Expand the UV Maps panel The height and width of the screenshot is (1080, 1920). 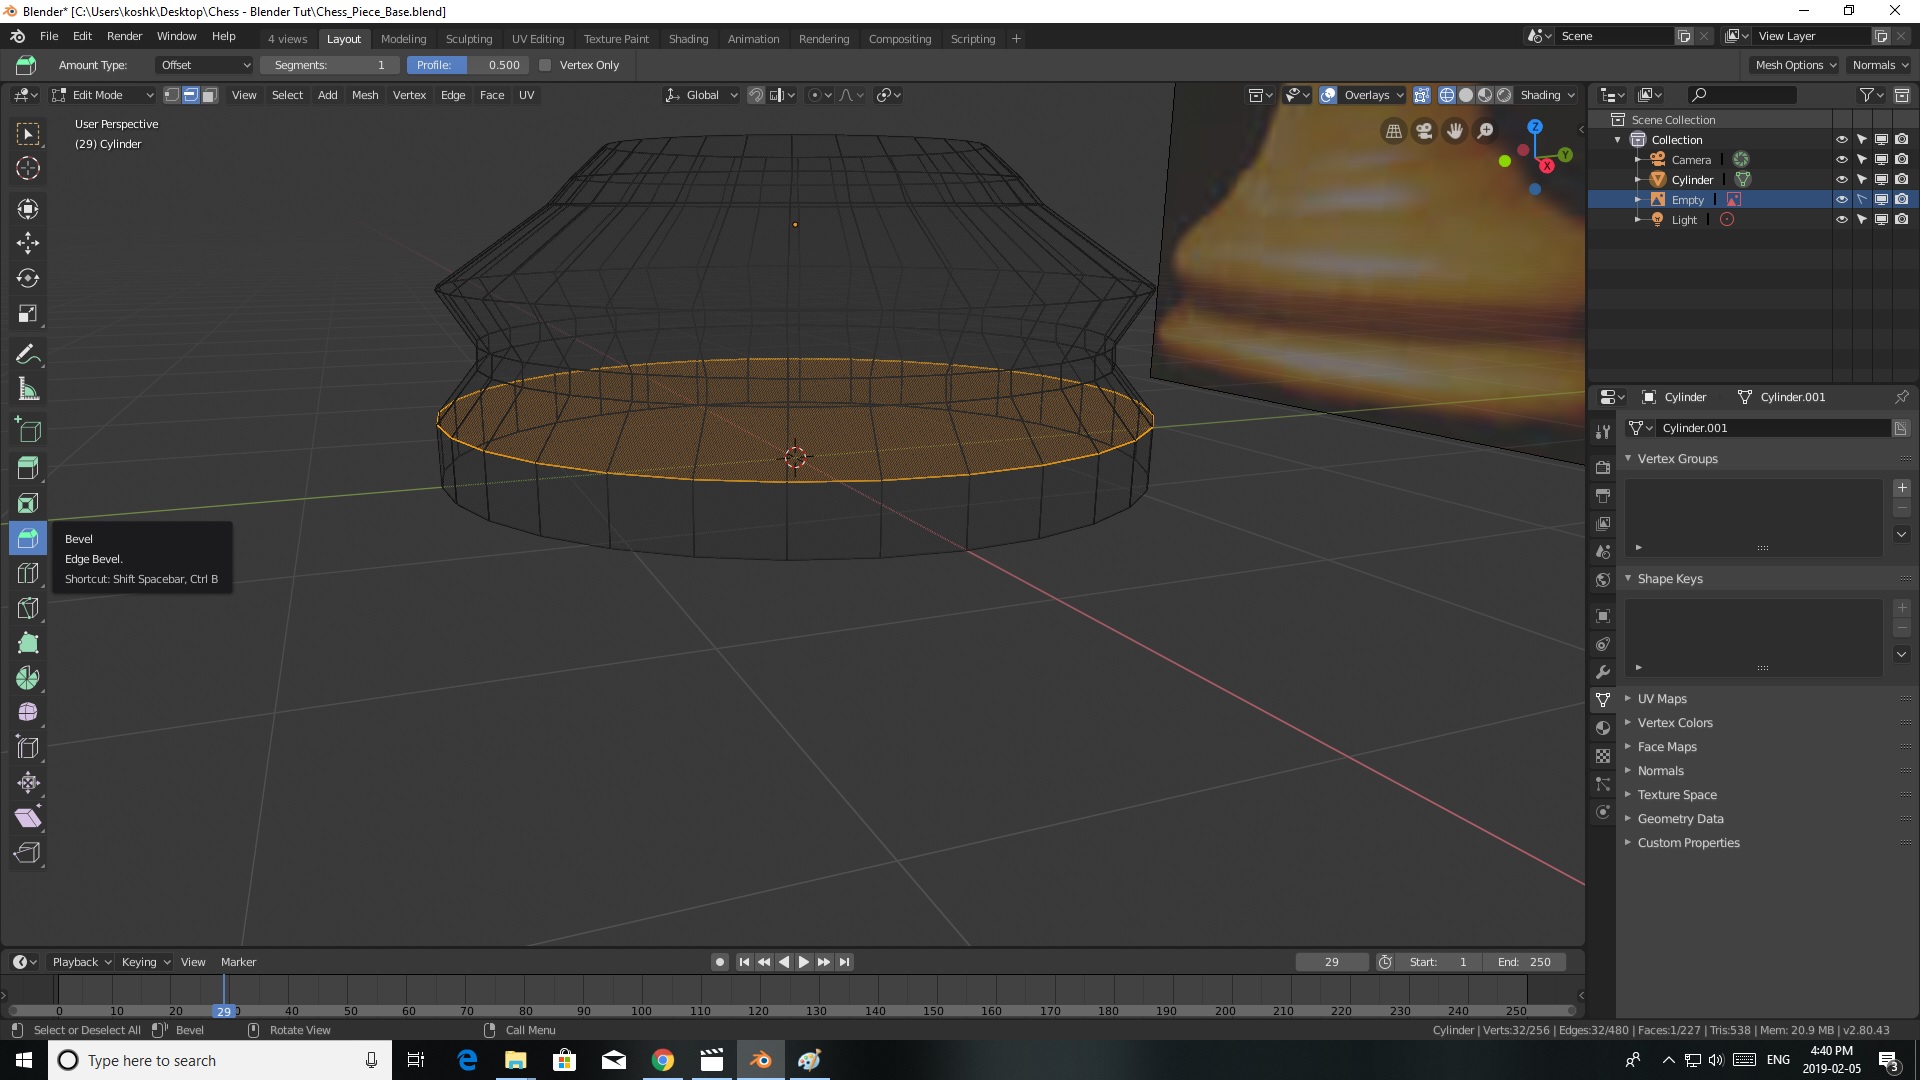1661,699
